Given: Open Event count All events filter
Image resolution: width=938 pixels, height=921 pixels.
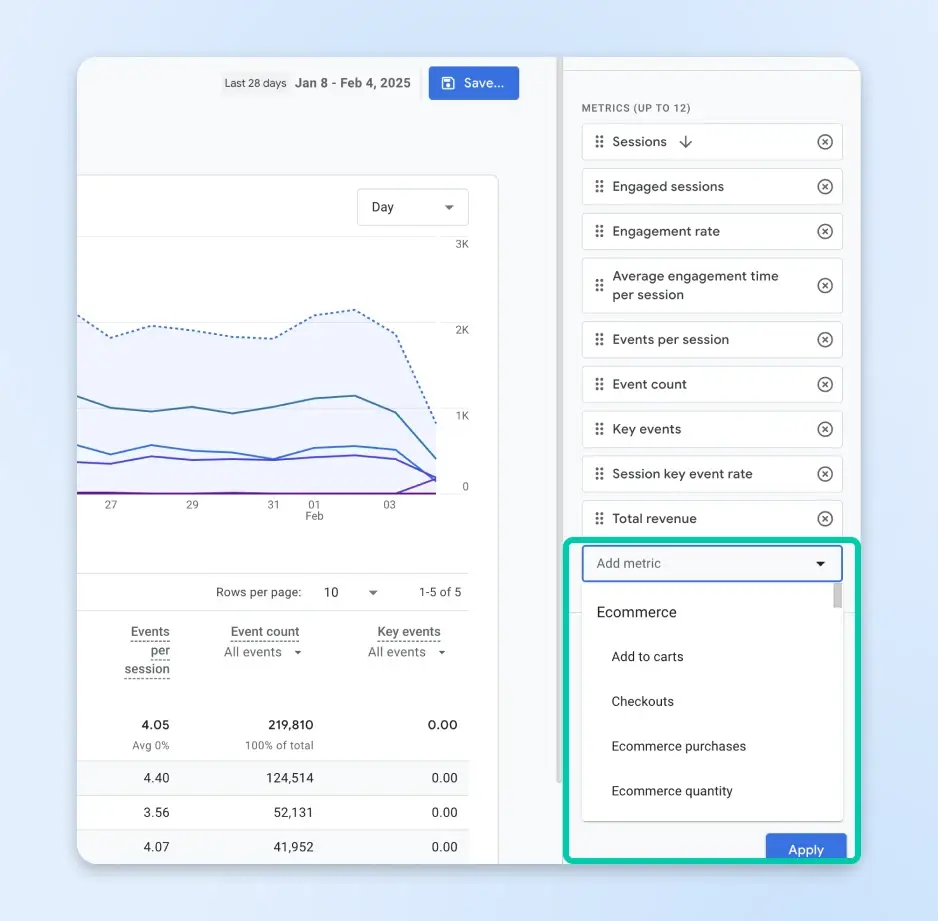Looking at the screenshot, I should click(265, 652).
